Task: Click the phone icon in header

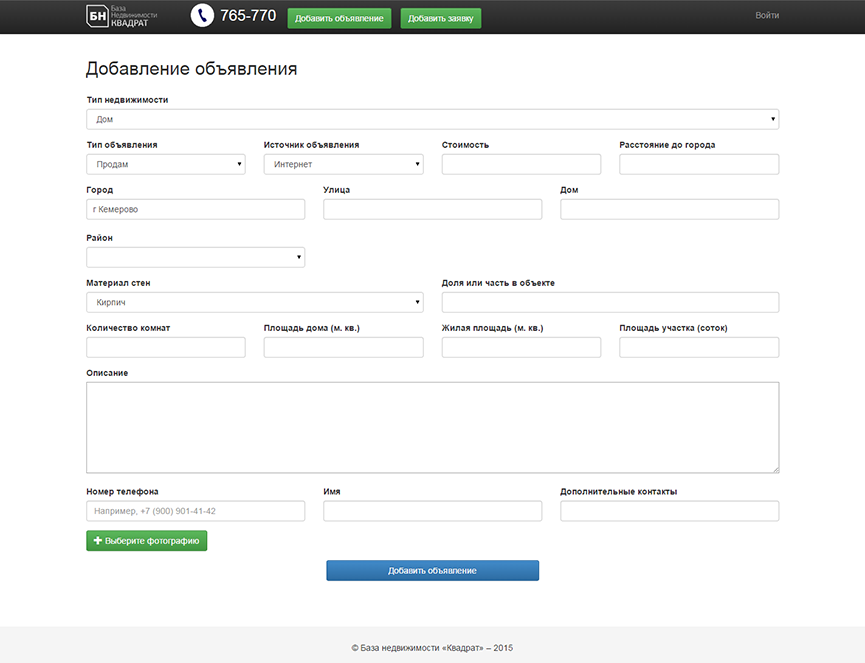Action: pyautogui.click(x=202, y=15)
